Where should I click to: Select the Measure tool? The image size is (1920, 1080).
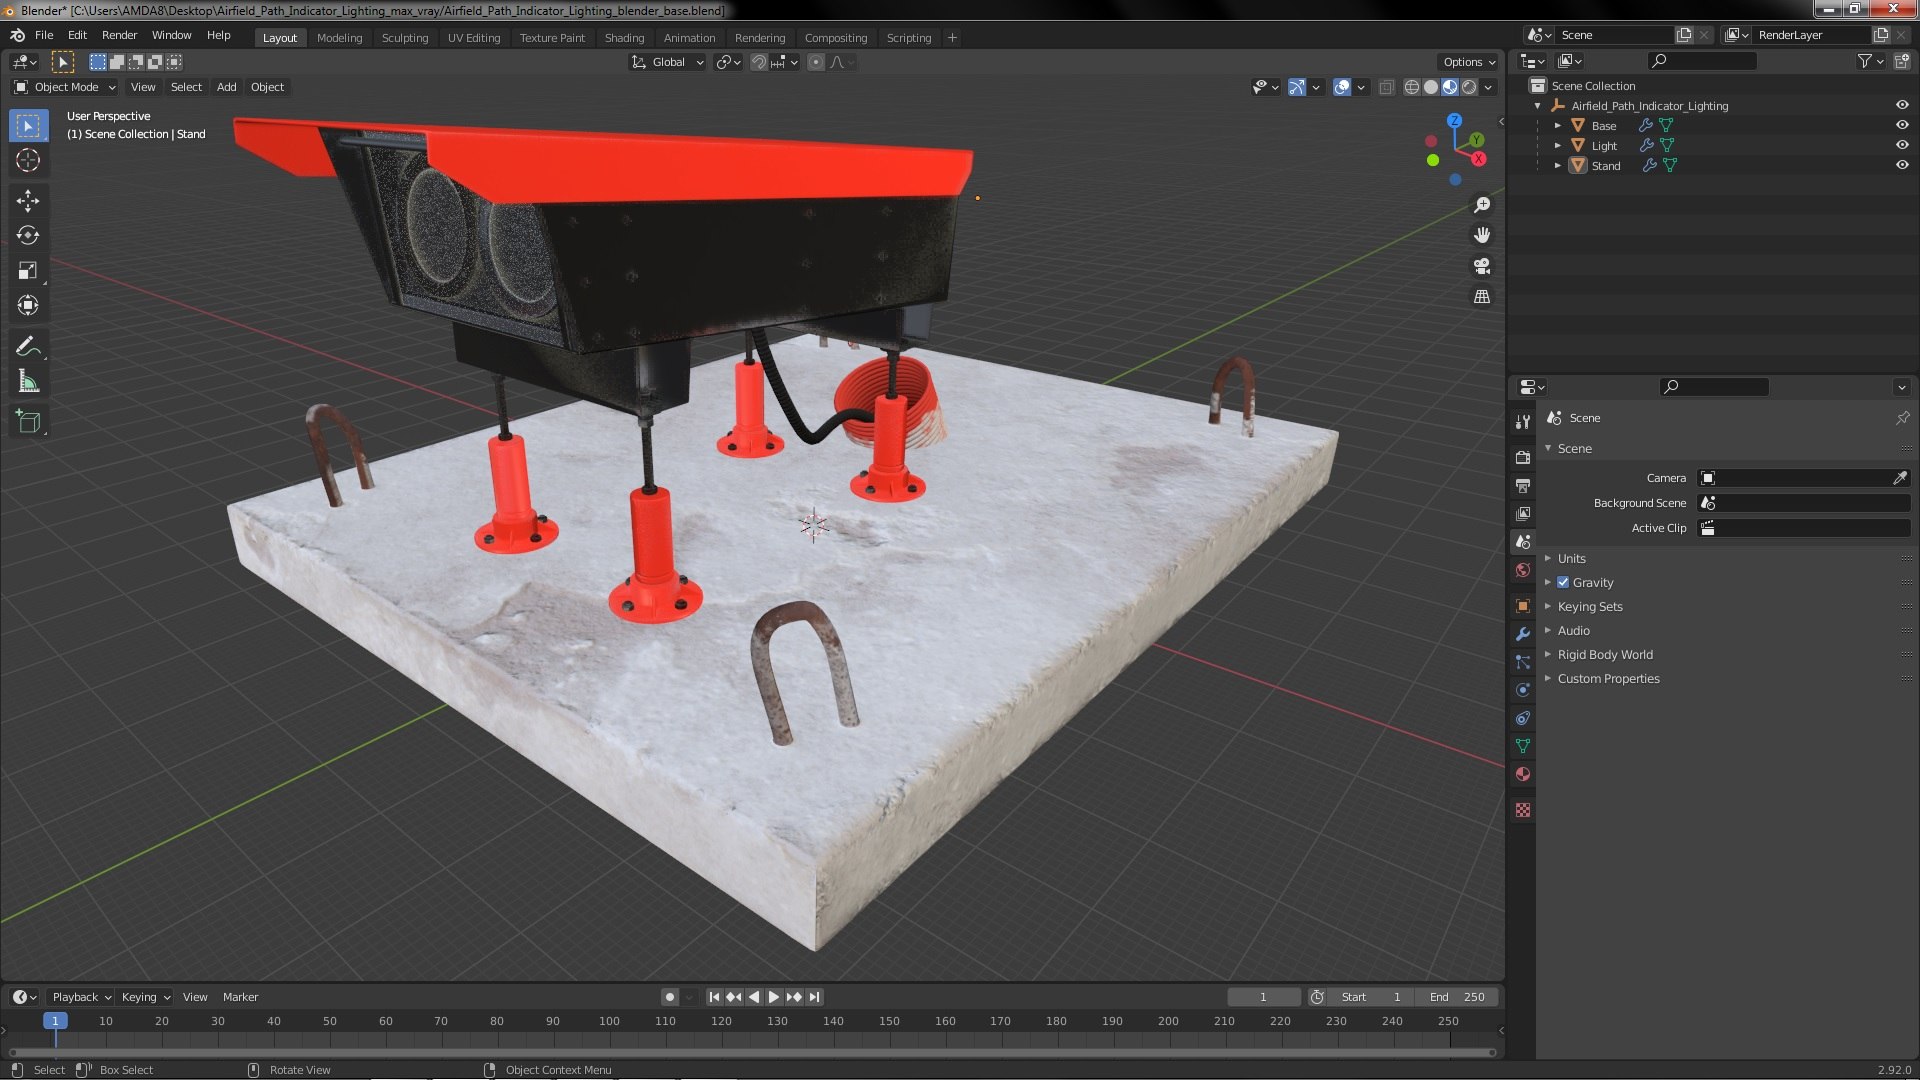28,382
